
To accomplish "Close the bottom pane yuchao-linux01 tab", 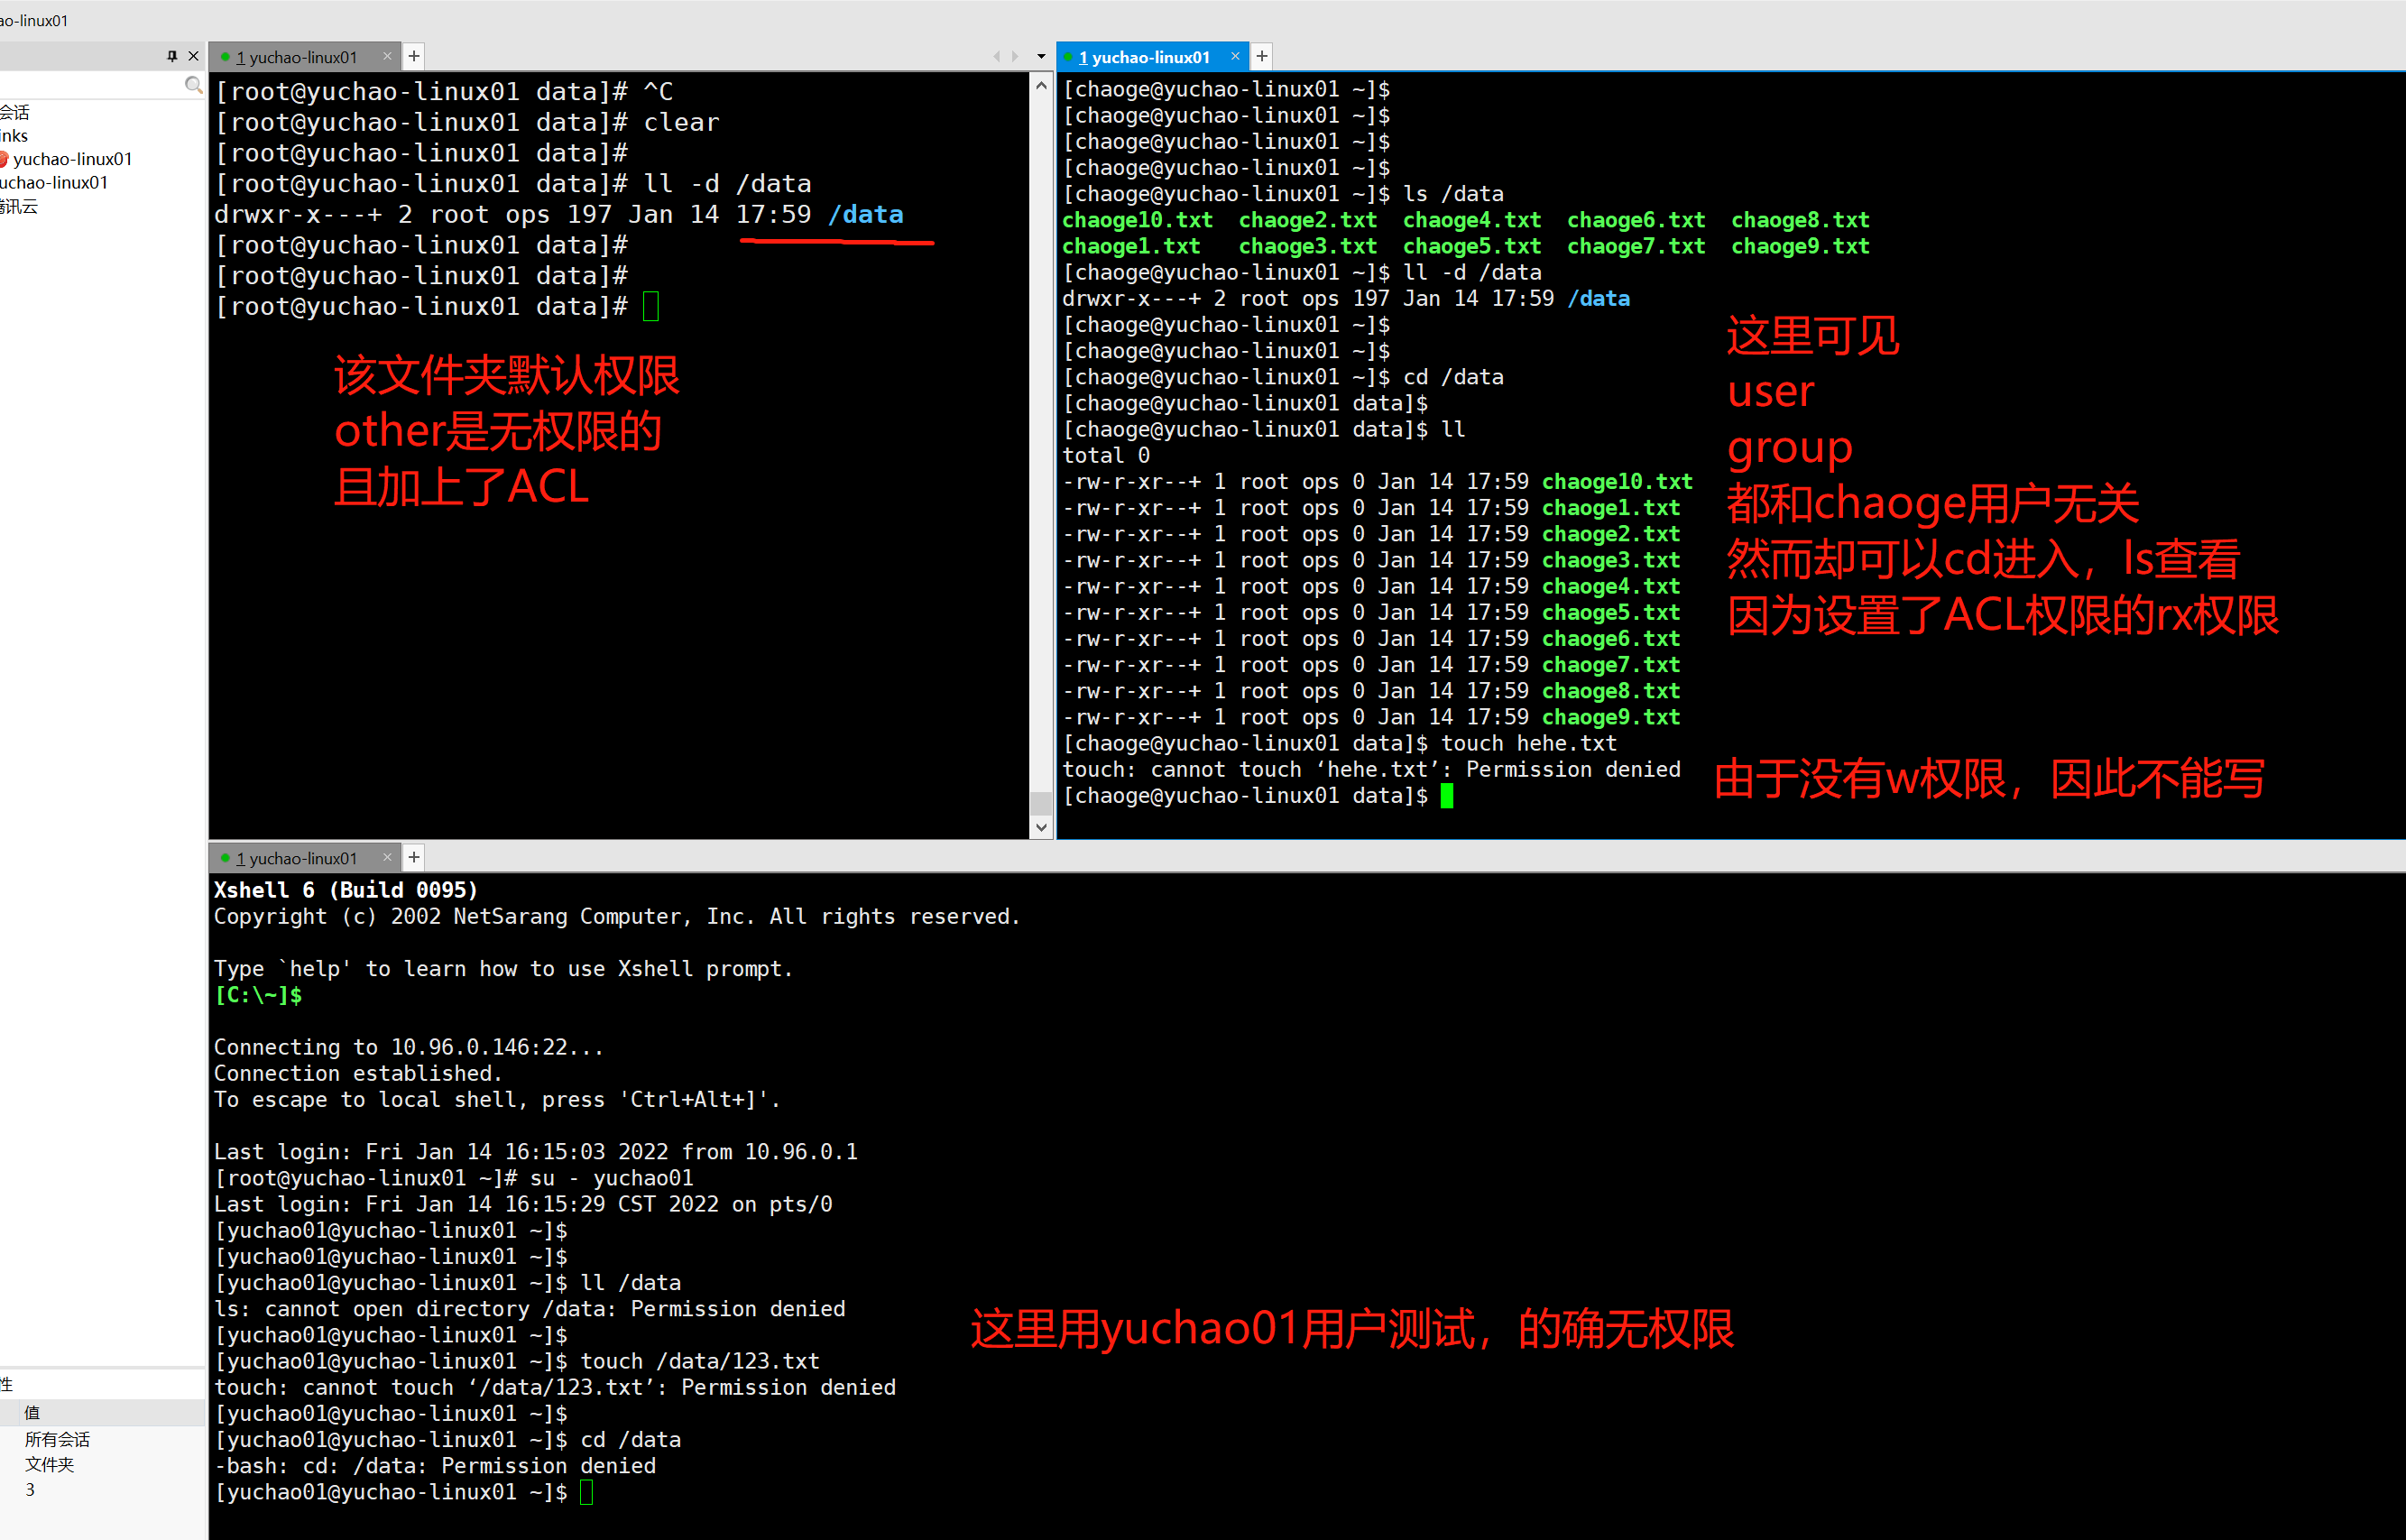I will (x=388, y=857).
